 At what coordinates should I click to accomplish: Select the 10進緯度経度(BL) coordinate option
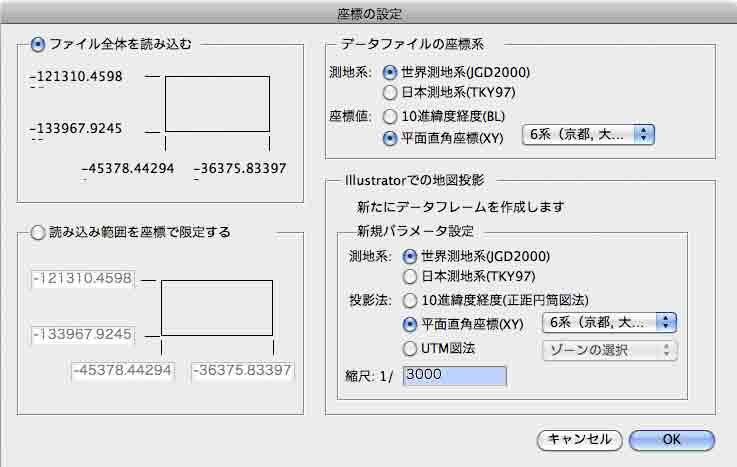[x=390, y=116]
